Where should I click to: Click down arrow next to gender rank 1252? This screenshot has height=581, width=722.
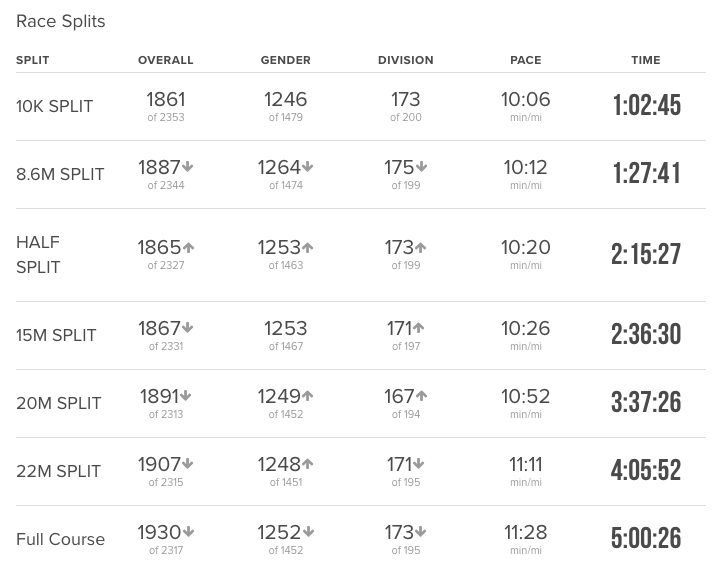point(308,533)
